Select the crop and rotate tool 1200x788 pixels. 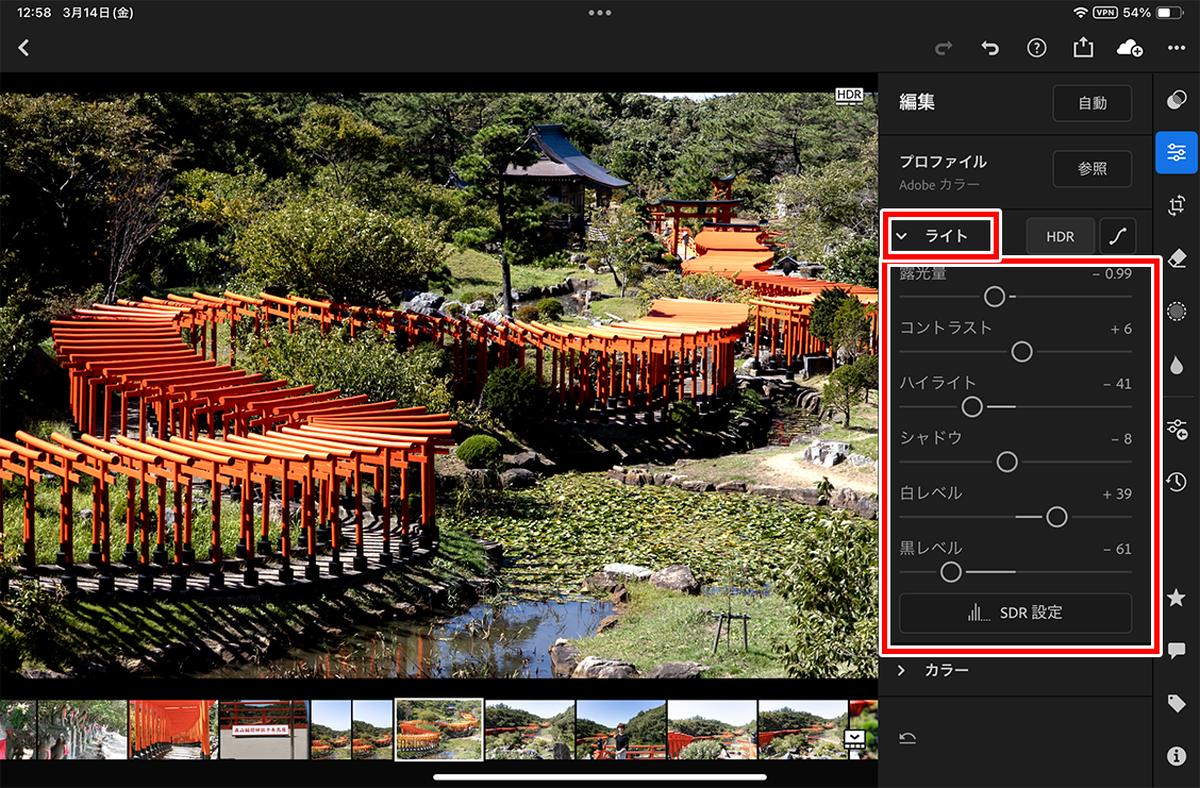tap(1176, 206)
